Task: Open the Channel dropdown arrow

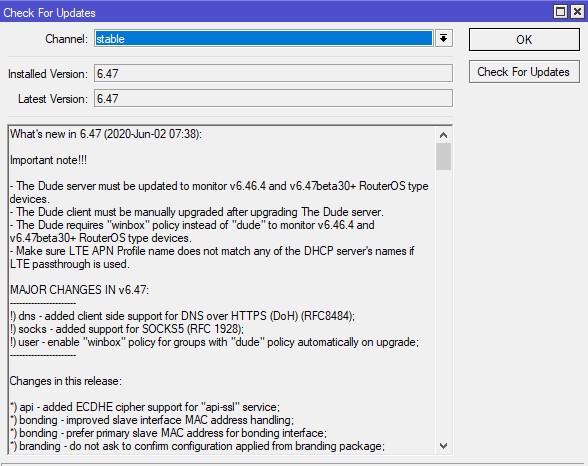Action: pyautogui.click(x=444, y=38)
